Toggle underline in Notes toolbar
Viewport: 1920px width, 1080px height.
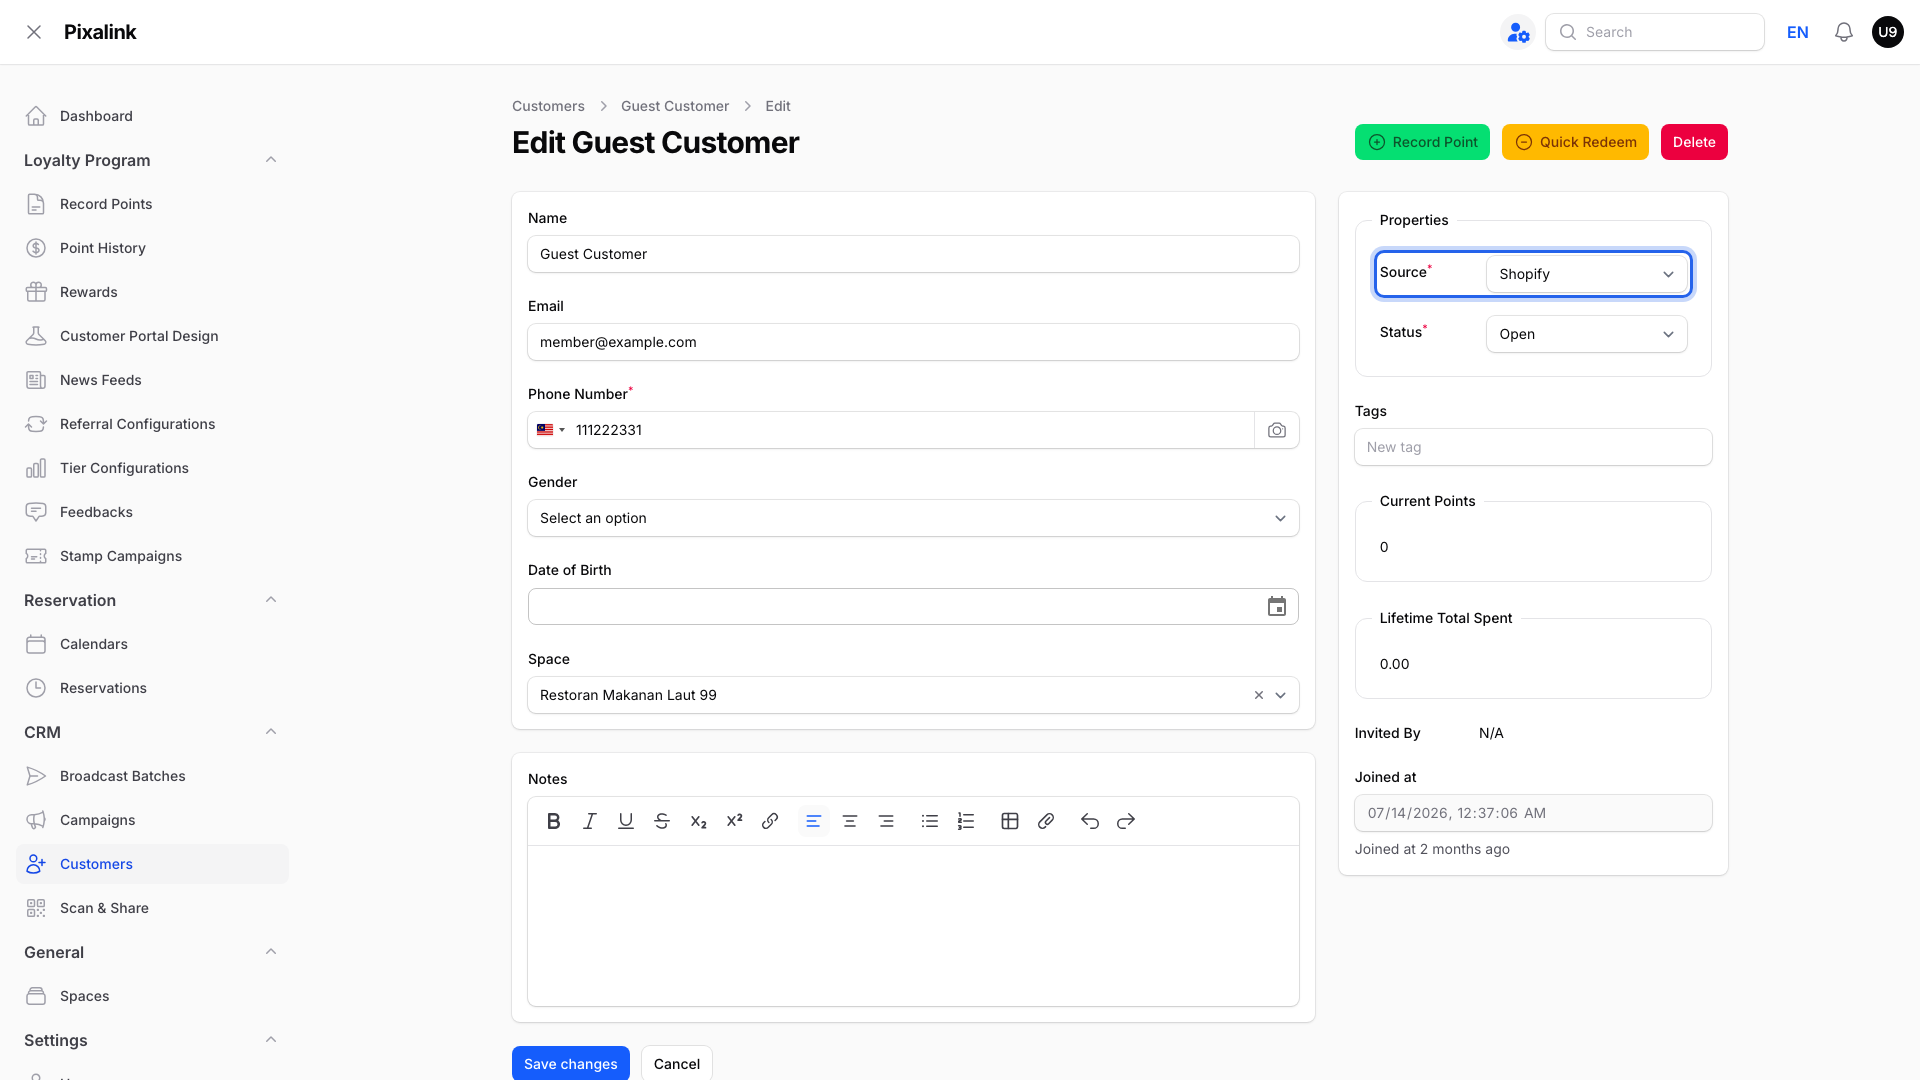click(626, 821)
